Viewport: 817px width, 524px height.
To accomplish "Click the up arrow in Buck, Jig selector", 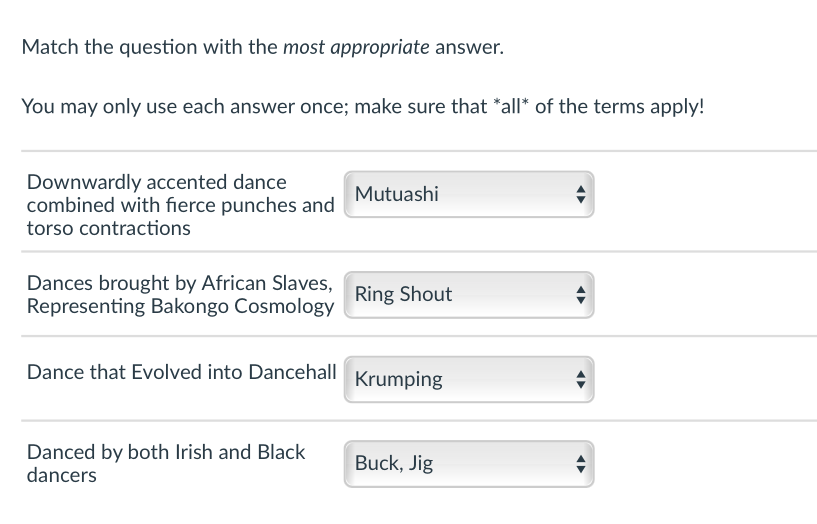I will [581, 459].
